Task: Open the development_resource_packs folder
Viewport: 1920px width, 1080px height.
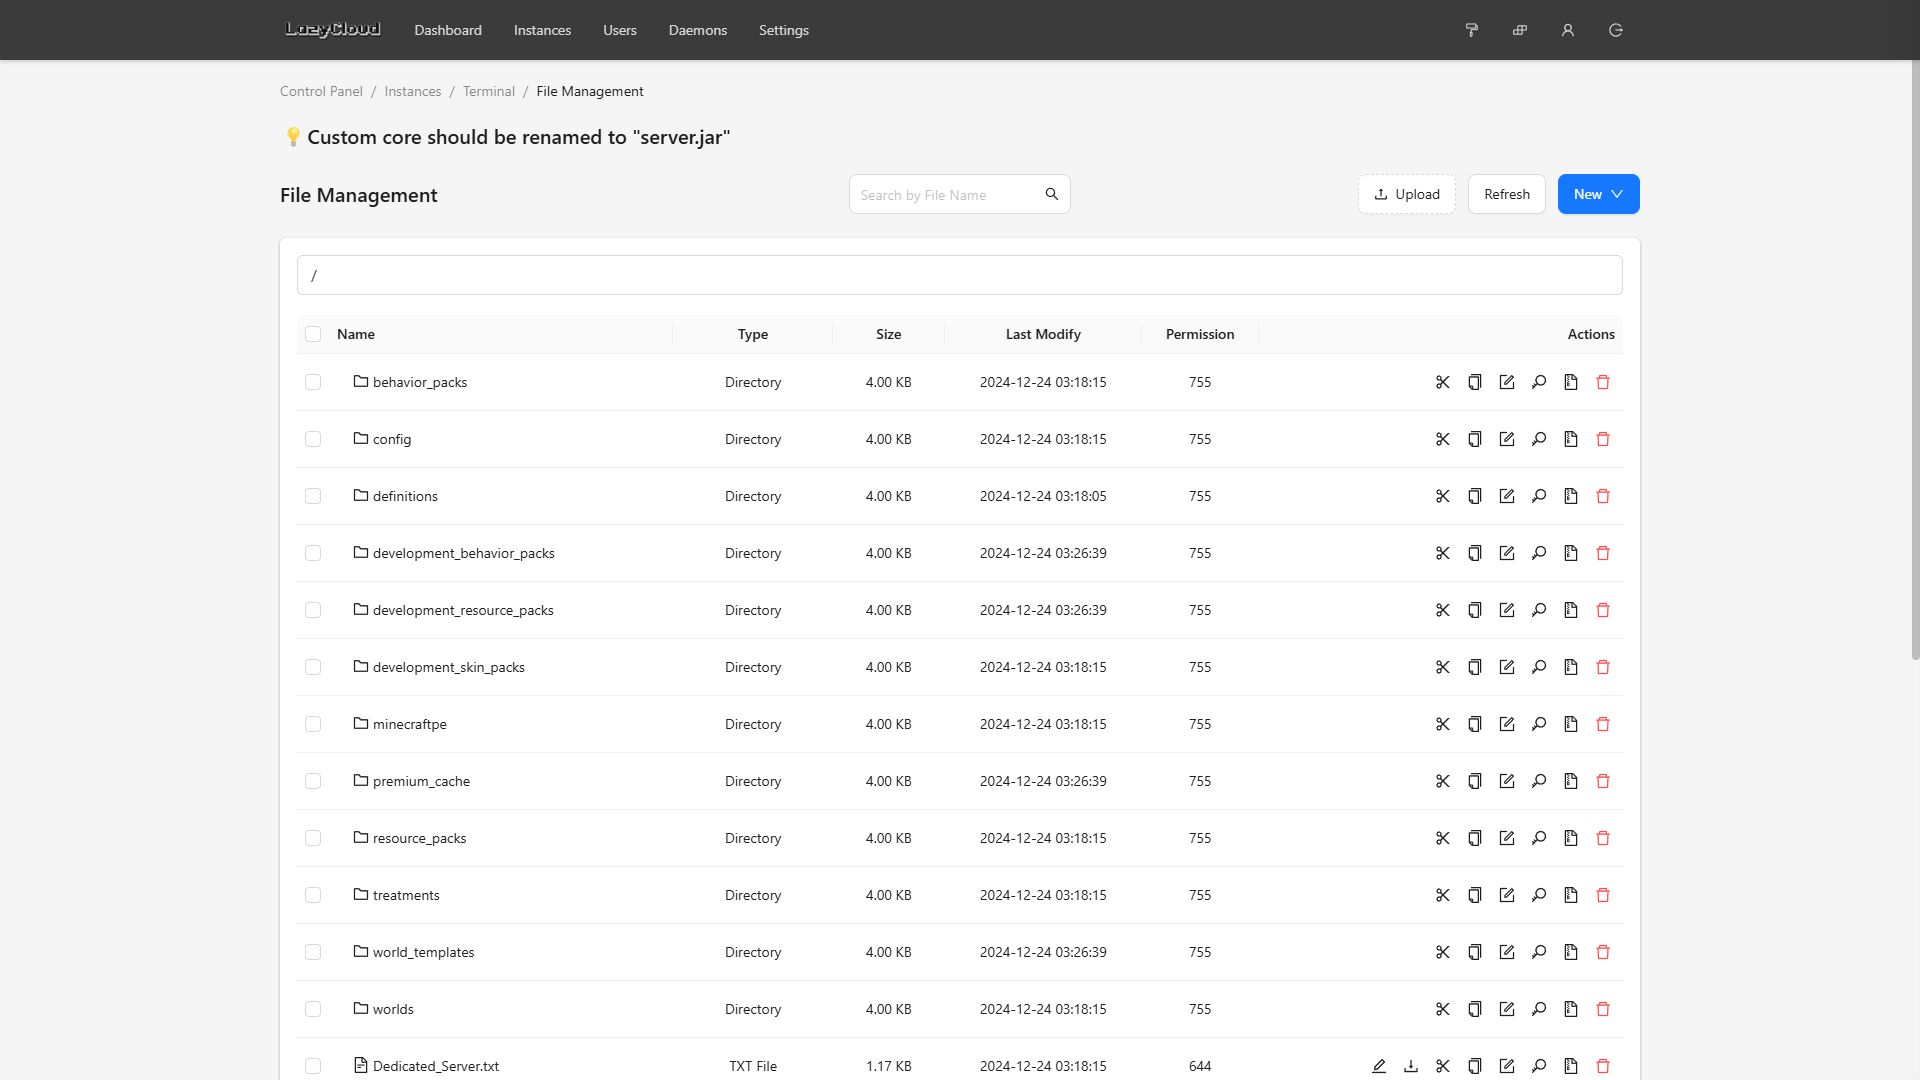Action: (x=463, y=610)
